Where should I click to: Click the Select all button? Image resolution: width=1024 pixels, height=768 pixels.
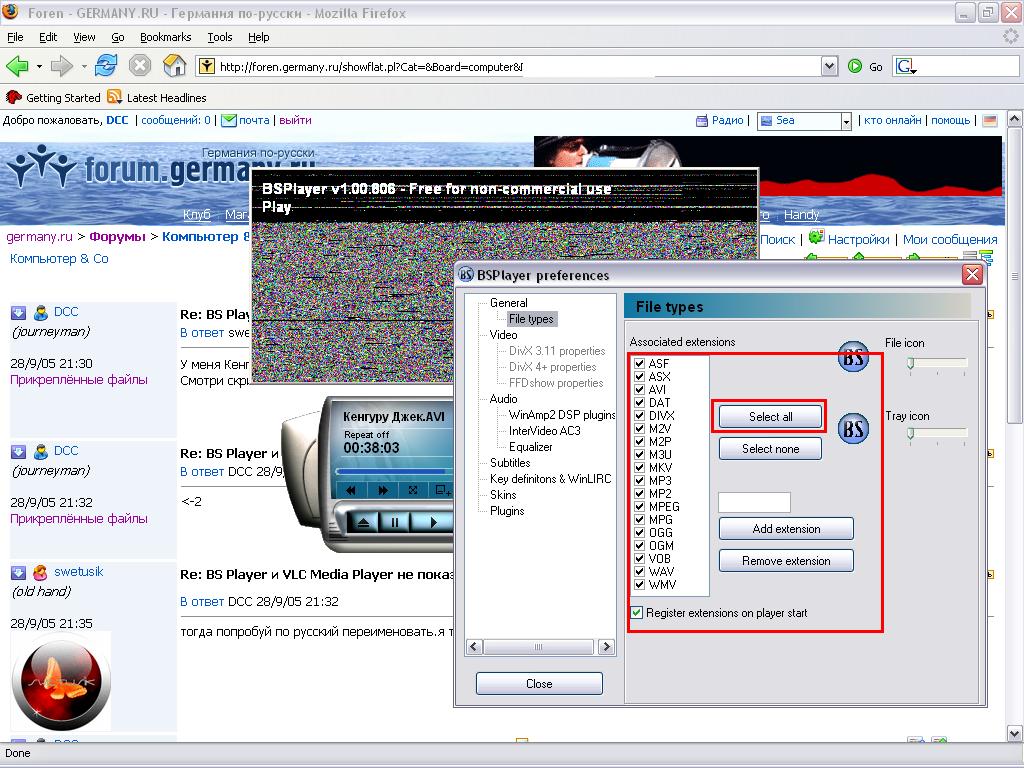(x=770, y=417)
